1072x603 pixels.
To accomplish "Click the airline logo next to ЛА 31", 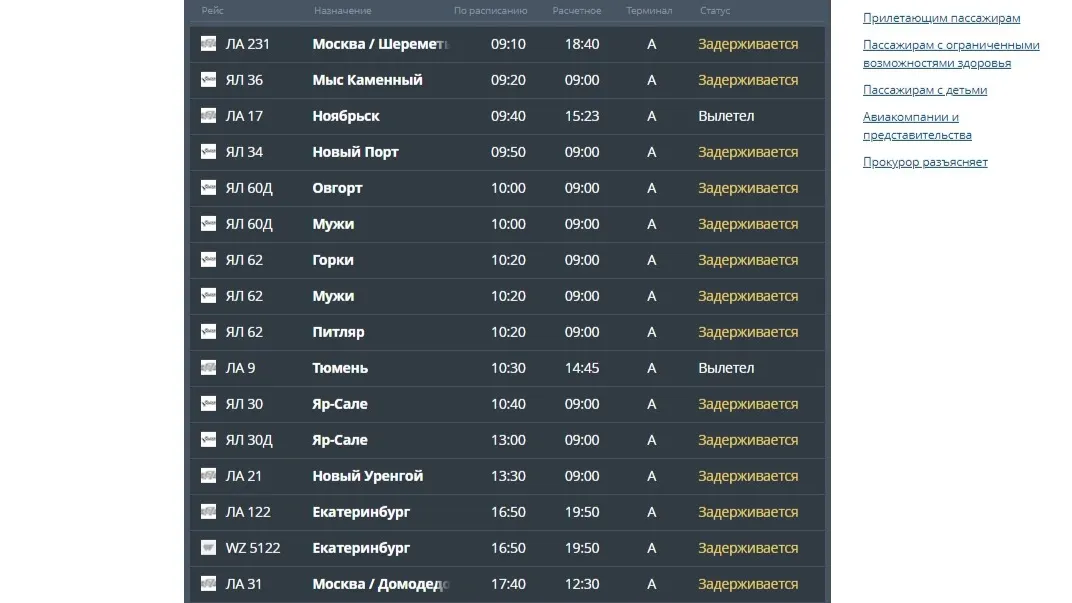I will (x=208, y=584).
